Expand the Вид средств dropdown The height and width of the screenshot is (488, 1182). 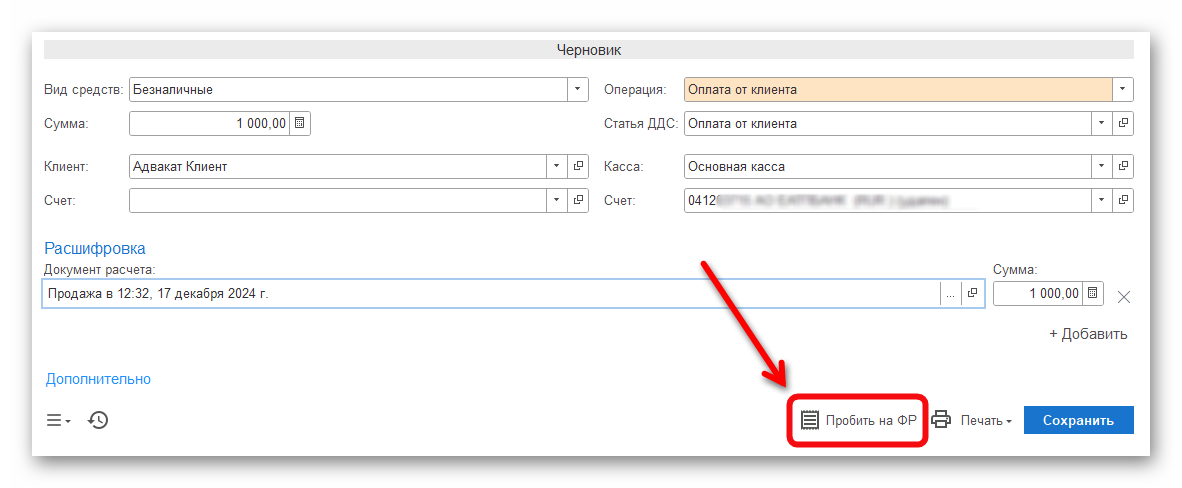pyautogui.click(x=578, y=89)
